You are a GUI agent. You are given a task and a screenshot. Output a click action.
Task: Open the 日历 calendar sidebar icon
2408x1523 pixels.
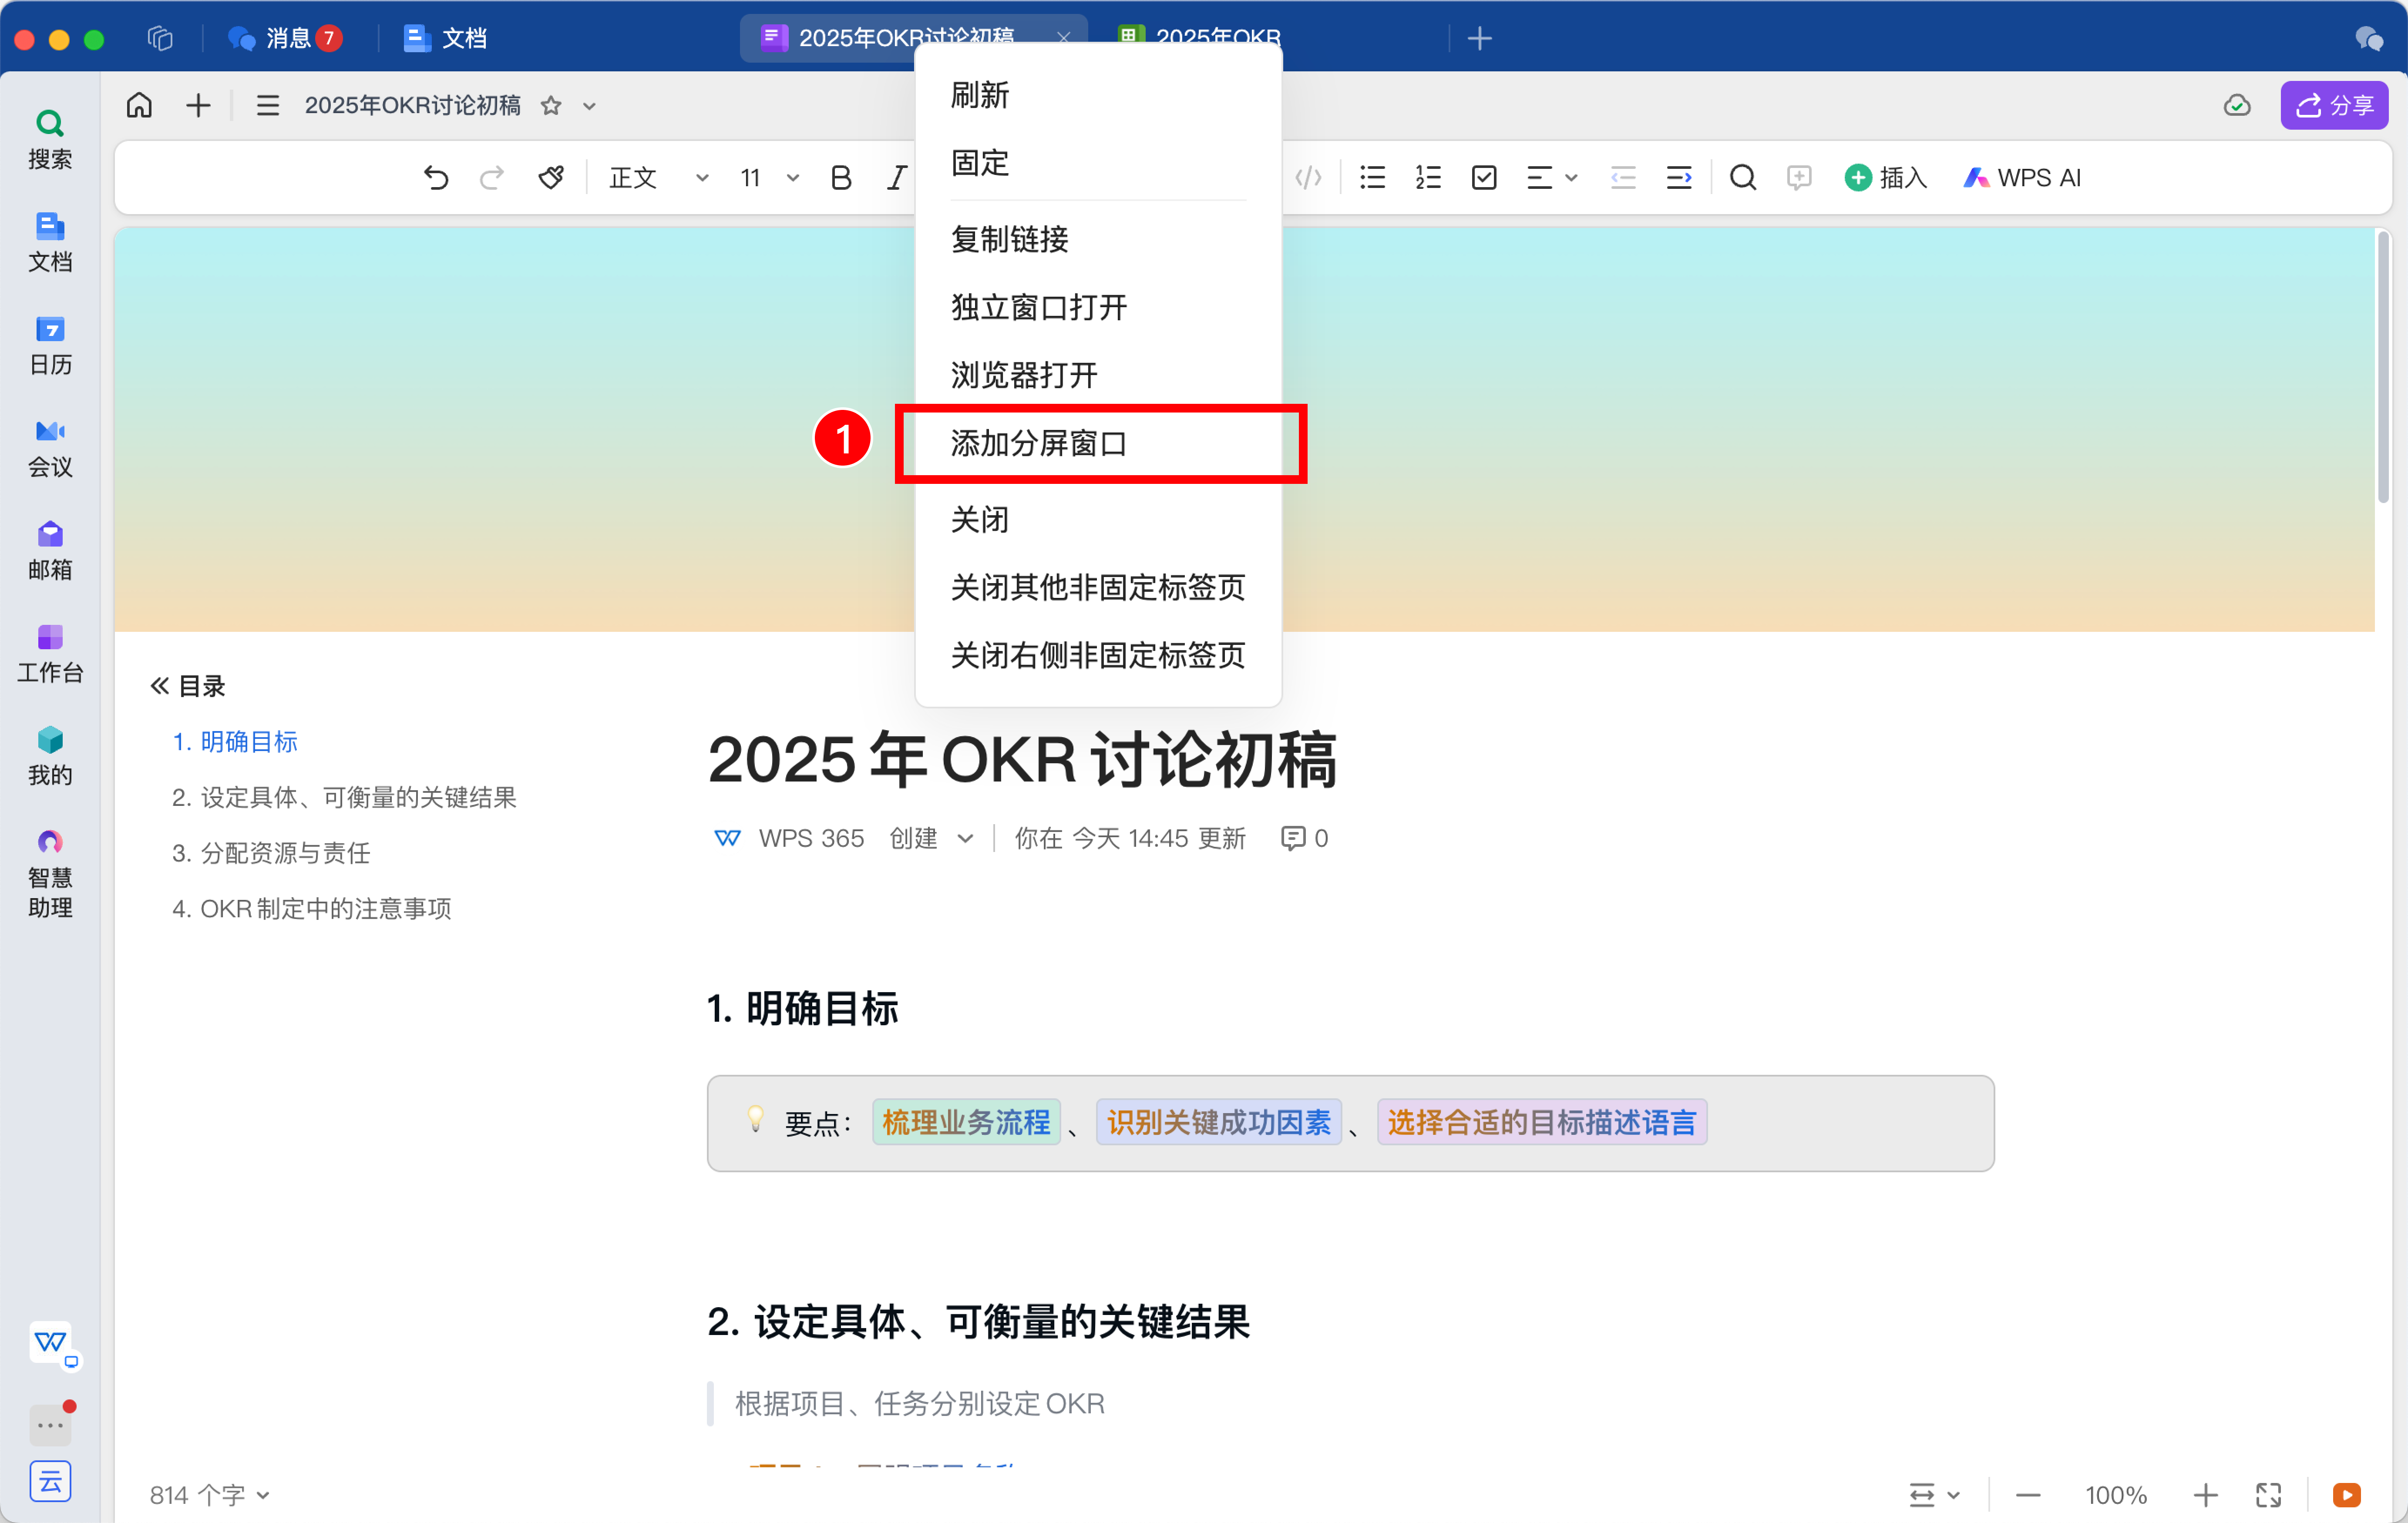tap(50, 346)
